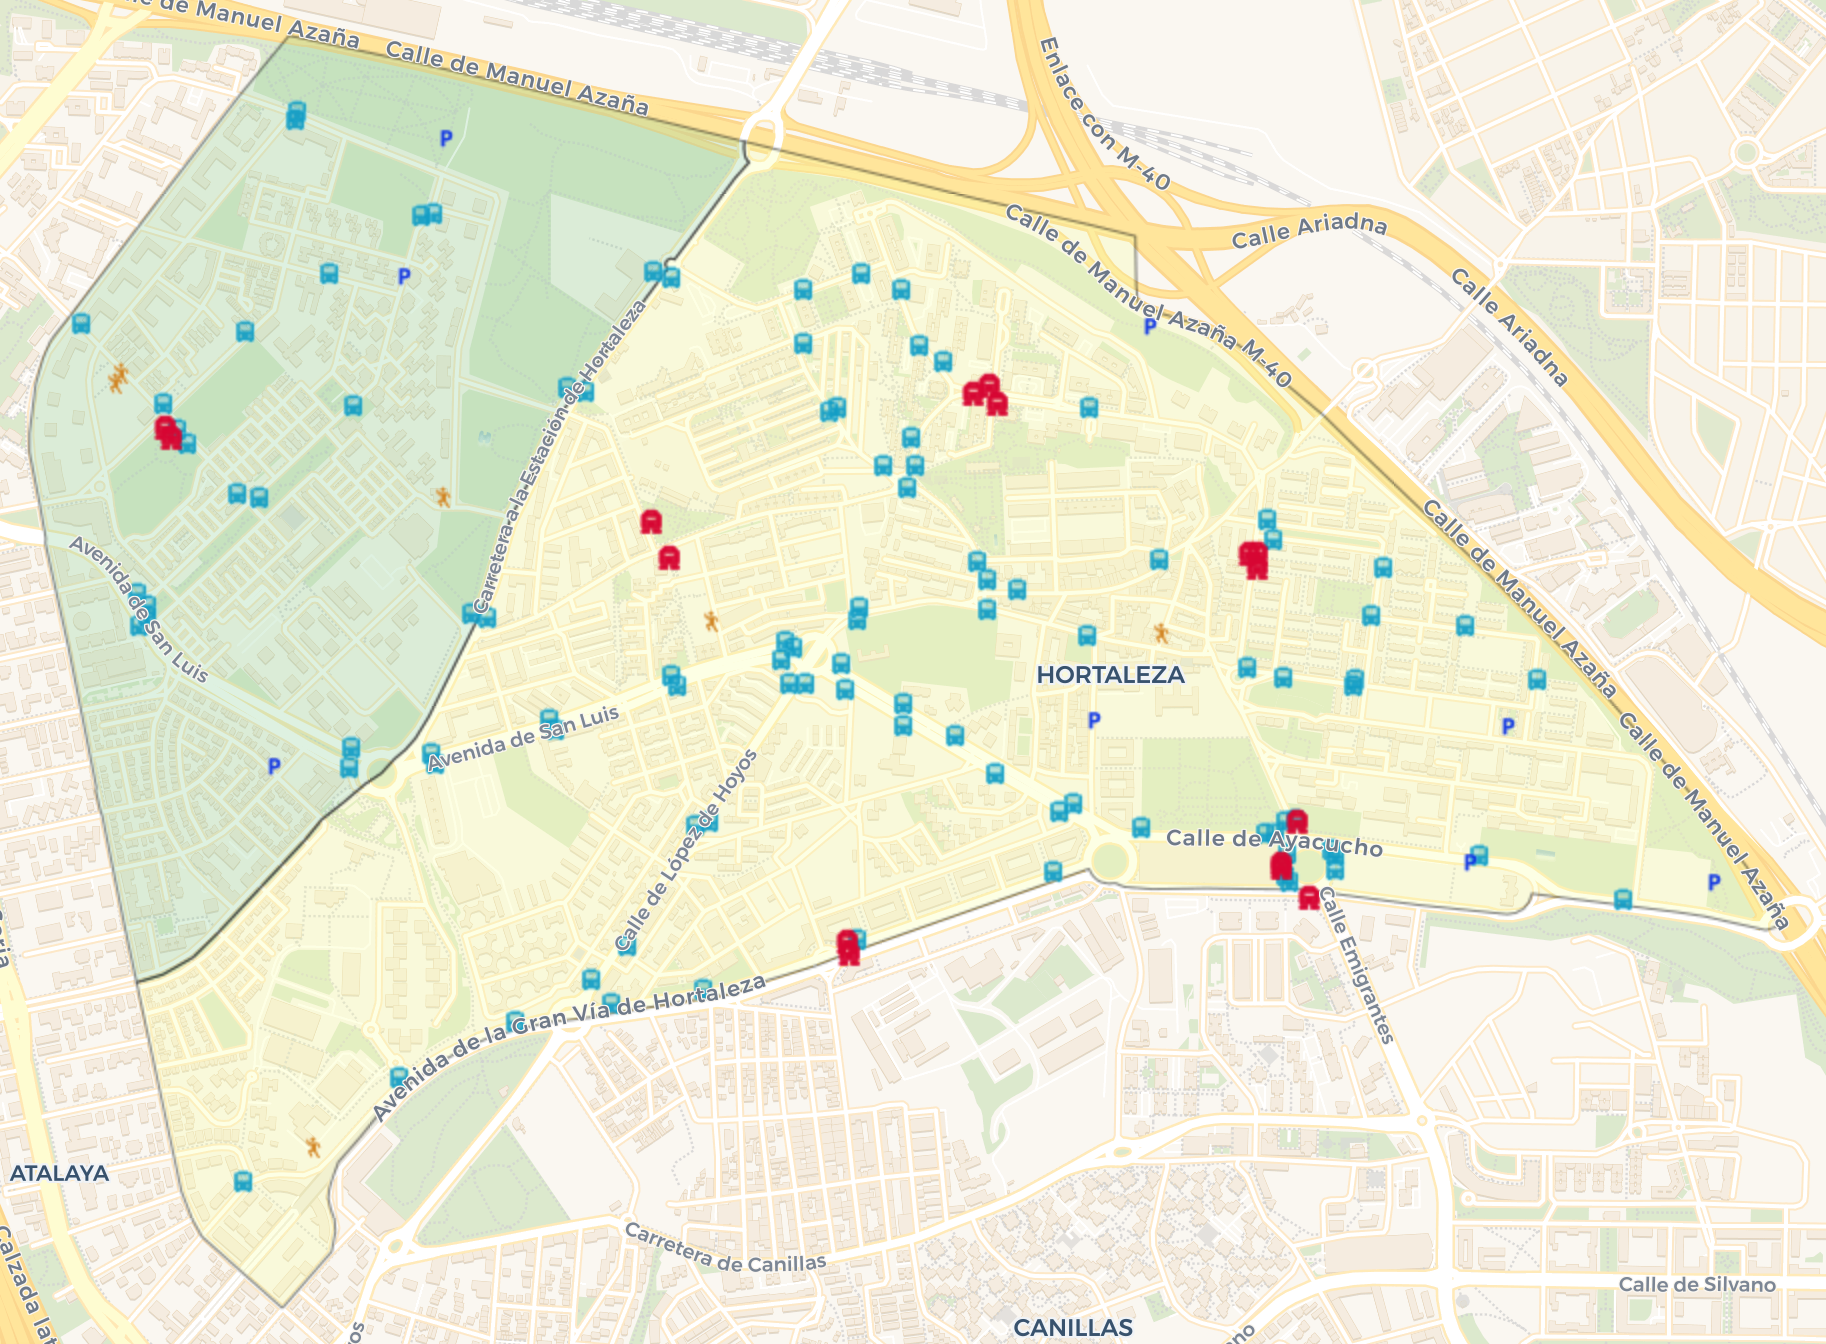Click the parking icon beside Calle de Manuel Azaña M-40 label
The width and height of the screenshot is (1826, 1344).
coord(1150,326)
